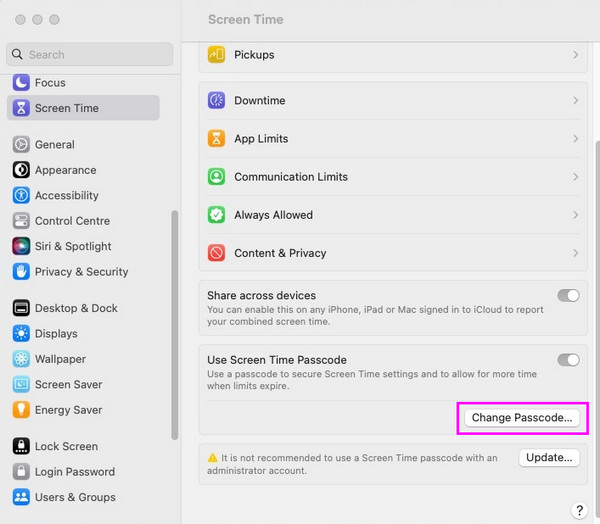Screen dimensions: 600x524
Task: Toggle Share across devices switch
Action: click(568, 295)
